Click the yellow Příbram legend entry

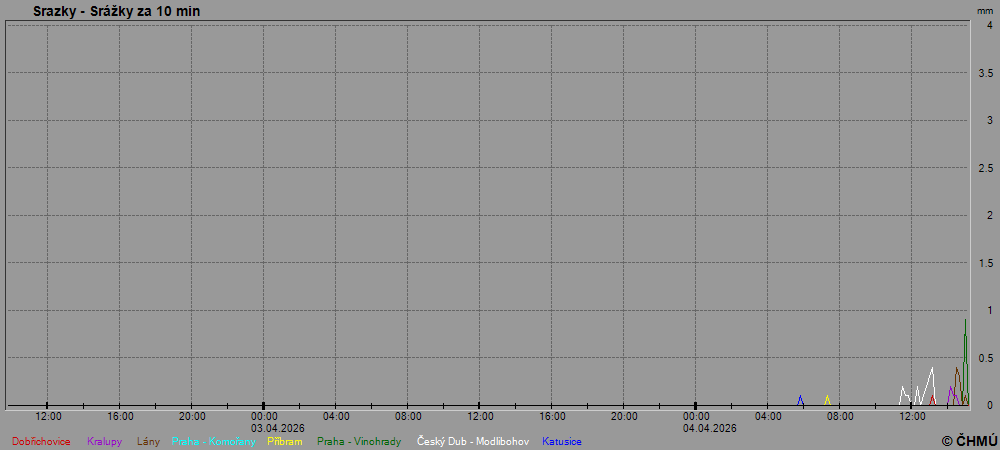click(286, 441)
